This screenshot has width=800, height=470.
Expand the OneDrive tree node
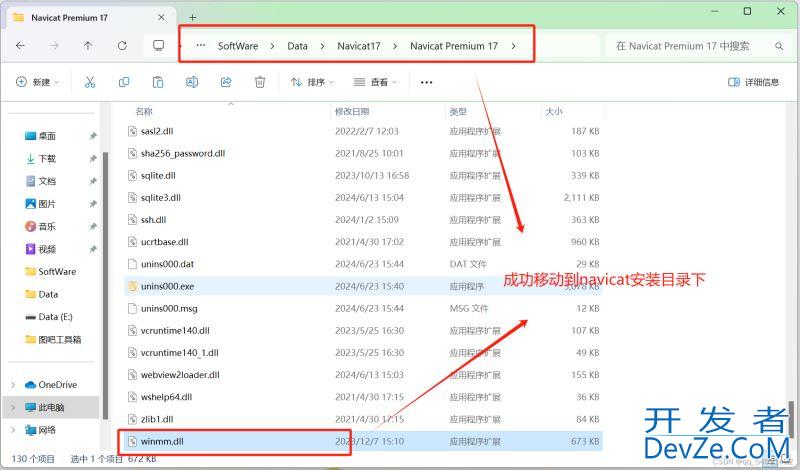click(x=13, y=385)
